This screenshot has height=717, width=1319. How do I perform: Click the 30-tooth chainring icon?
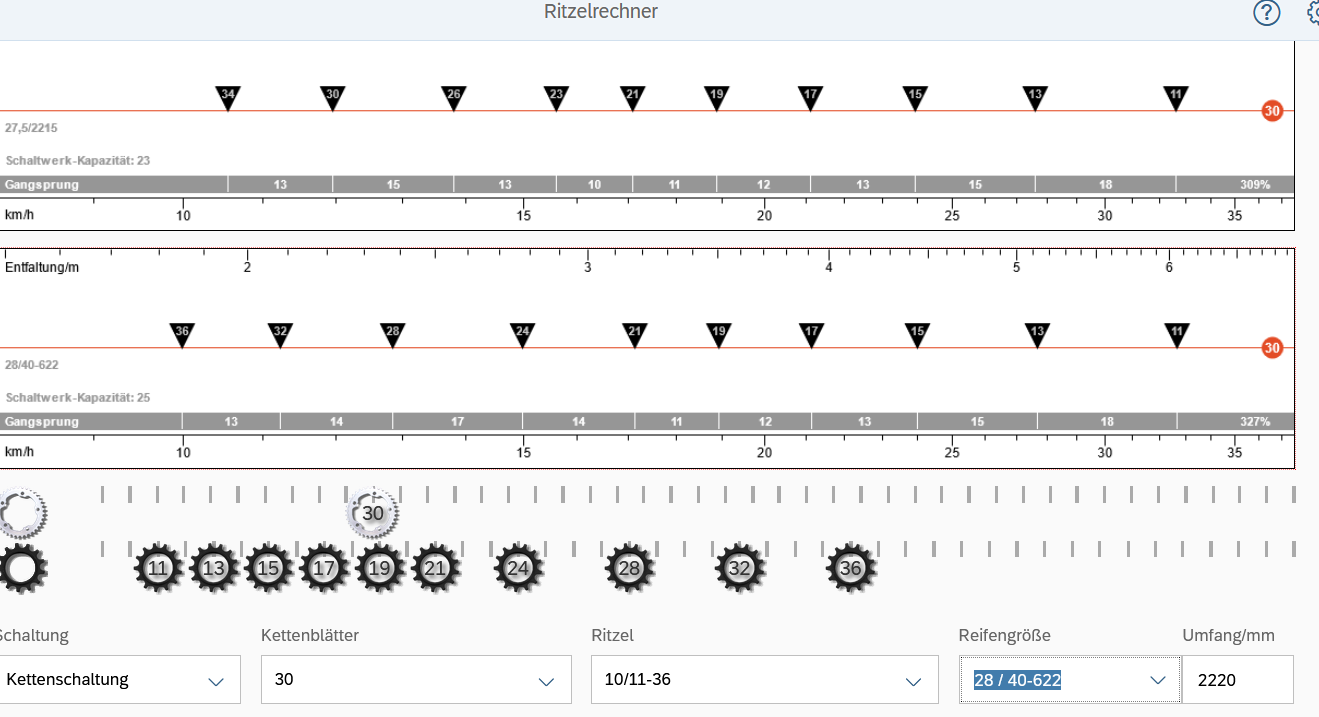pyautogui.click(x=372, y=513)
